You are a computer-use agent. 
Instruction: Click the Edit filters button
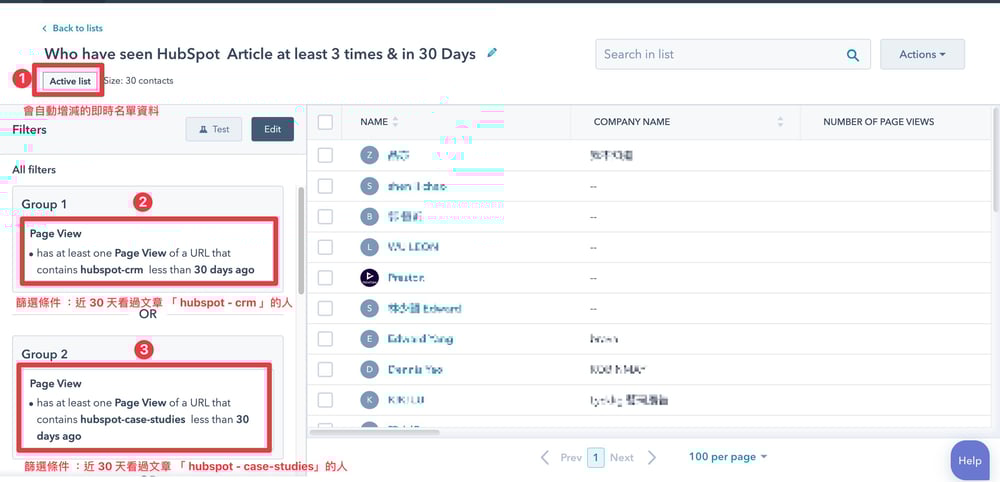(272, 129)
